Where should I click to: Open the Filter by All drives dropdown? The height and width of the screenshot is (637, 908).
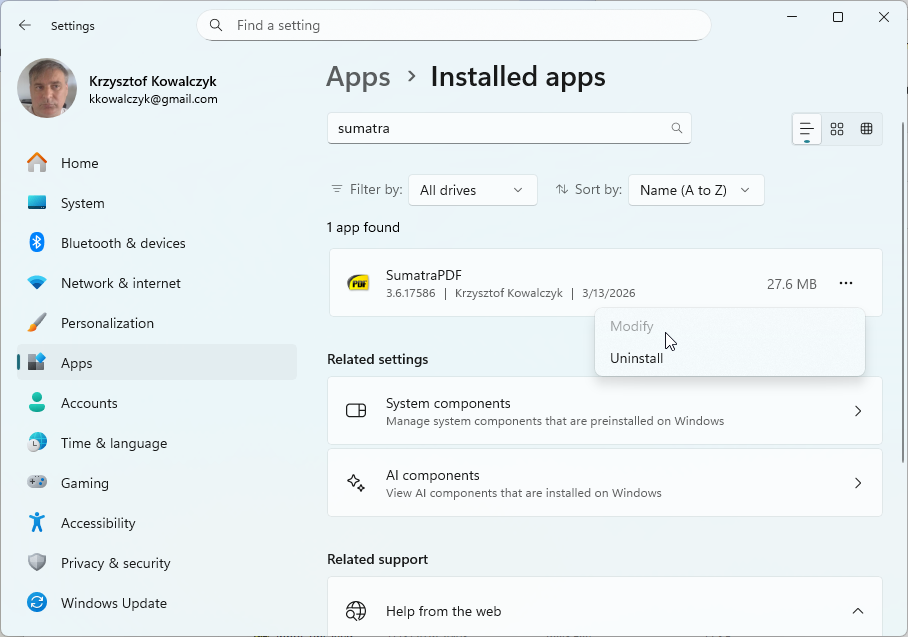[473, 190]
